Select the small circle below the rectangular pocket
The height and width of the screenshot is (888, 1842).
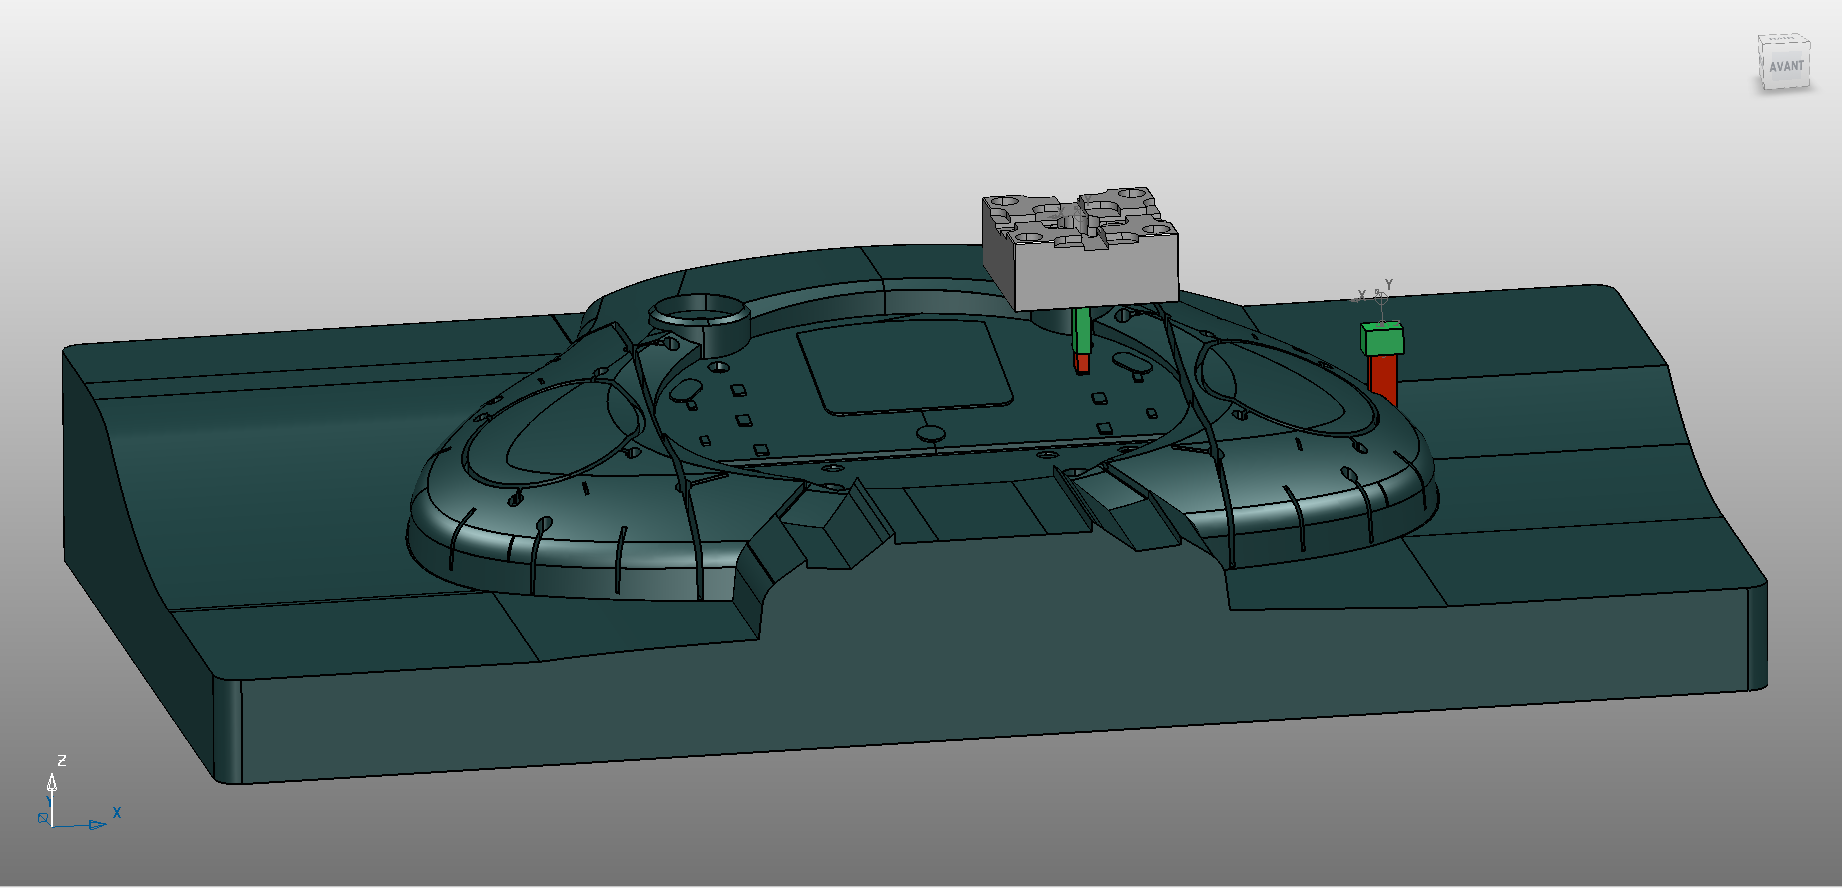(931, 433)
